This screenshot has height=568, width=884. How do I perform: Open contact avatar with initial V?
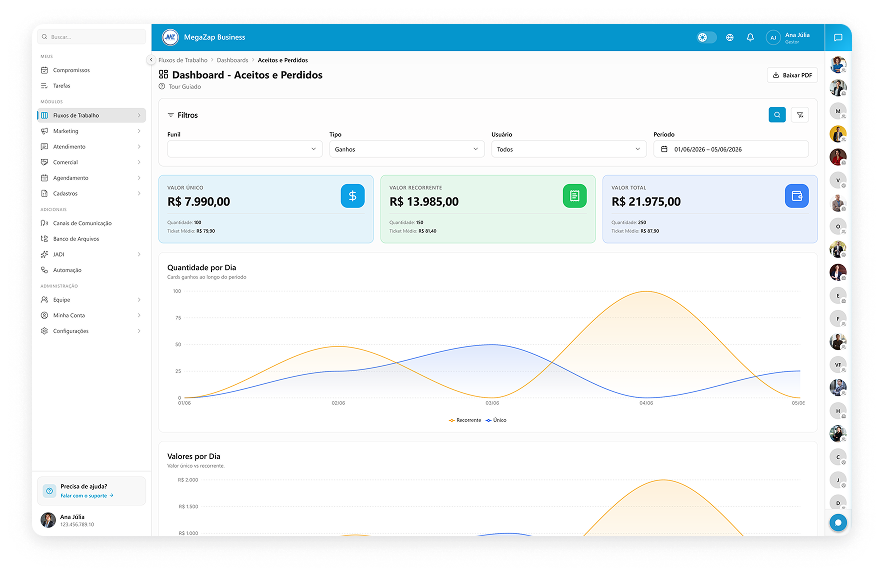838,180
